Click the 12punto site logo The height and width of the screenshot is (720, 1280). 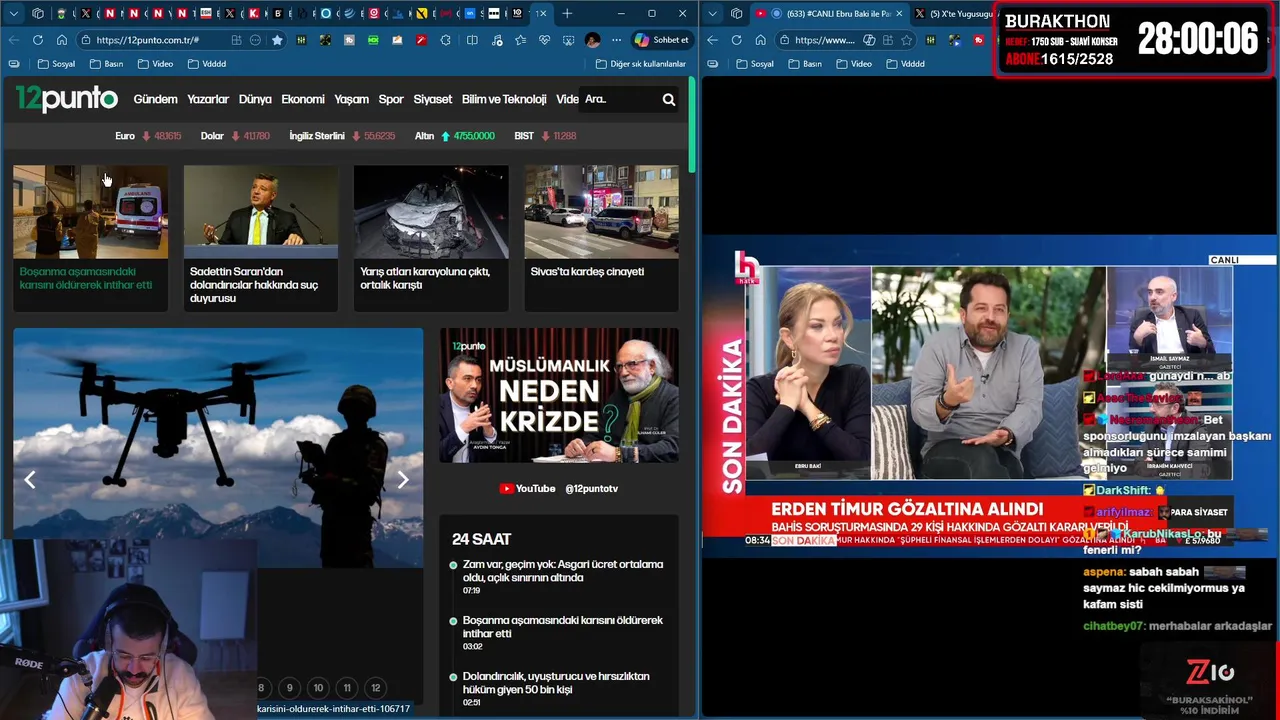(66, 99)
